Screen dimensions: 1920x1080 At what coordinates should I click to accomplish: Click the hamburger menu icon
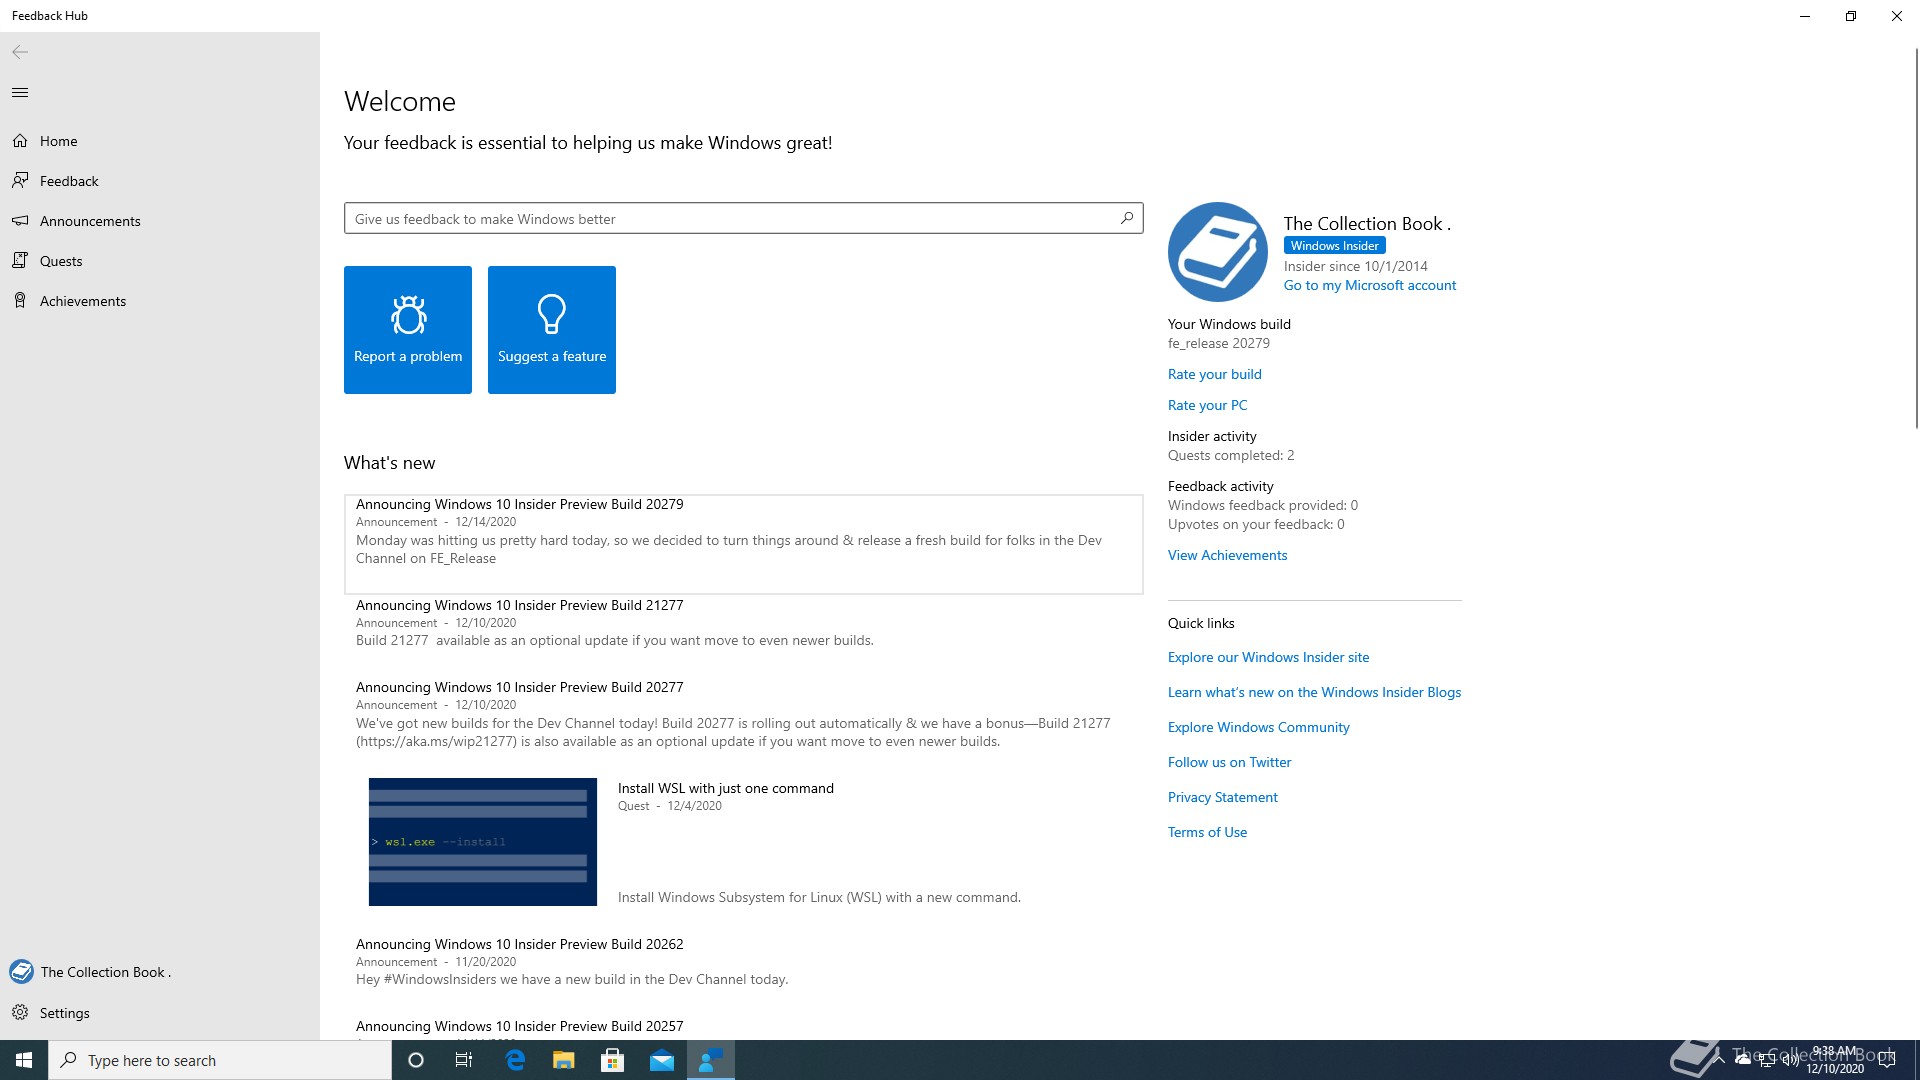(20, 93)
